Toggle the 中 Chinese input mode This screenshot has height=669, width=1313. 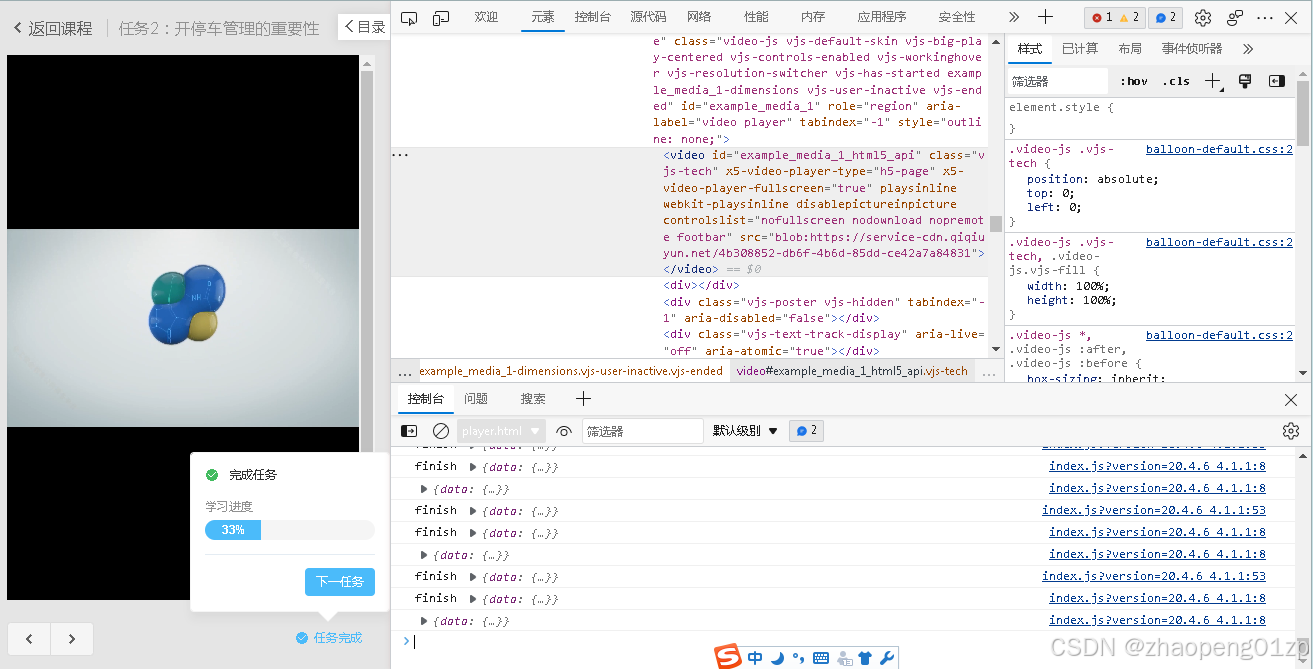pos(755,658)
